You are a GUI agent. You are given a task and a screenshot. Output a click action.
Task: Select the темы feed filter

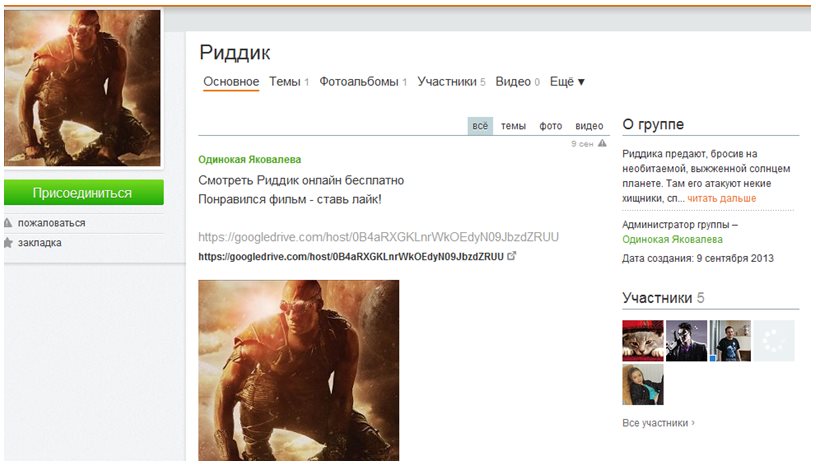click(513, 126)
